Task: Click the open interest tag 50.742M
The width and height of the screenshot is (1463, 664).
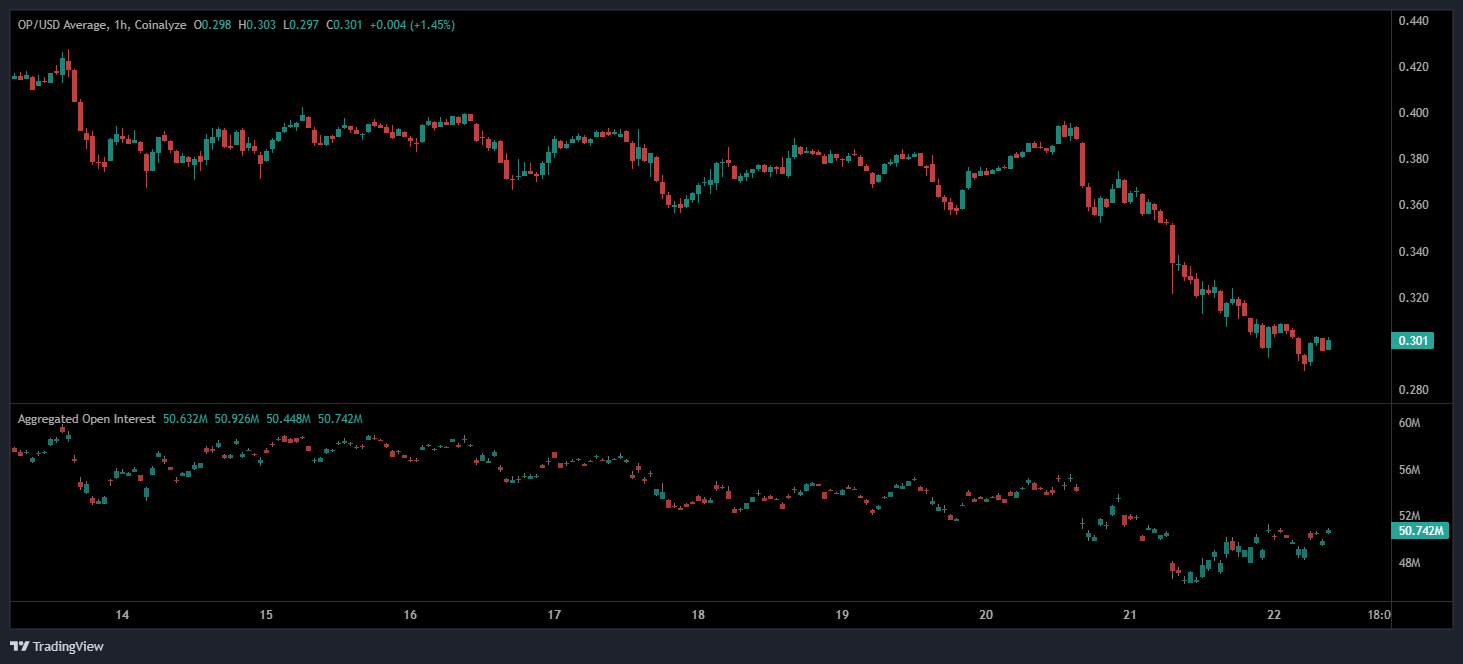Action: tap(1419, 531)
